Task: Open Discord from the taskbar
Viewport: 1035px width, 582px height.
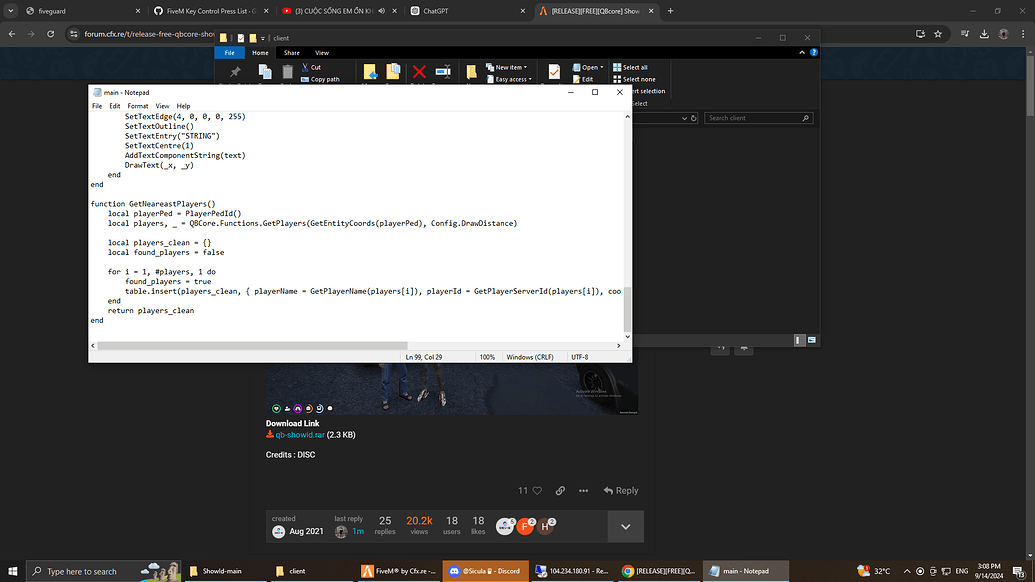Action: (x=484, y=571)
